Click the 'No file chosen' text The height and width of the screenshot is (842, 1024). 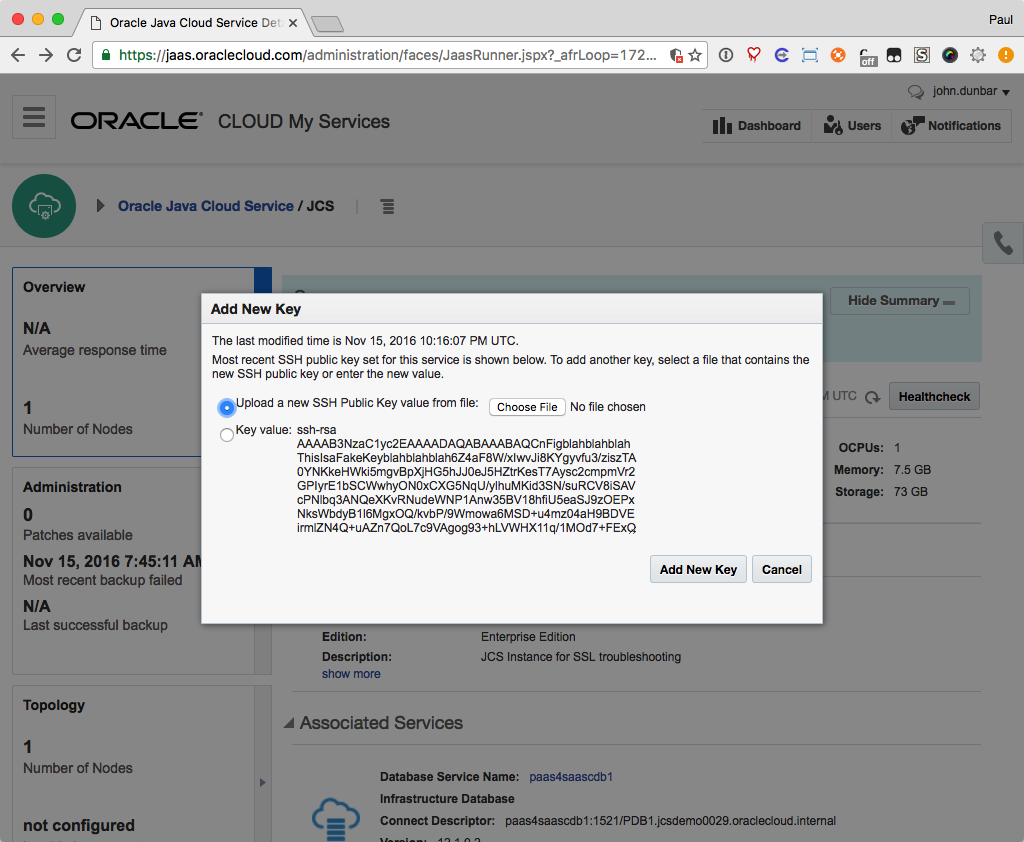[x=607, y=407]
